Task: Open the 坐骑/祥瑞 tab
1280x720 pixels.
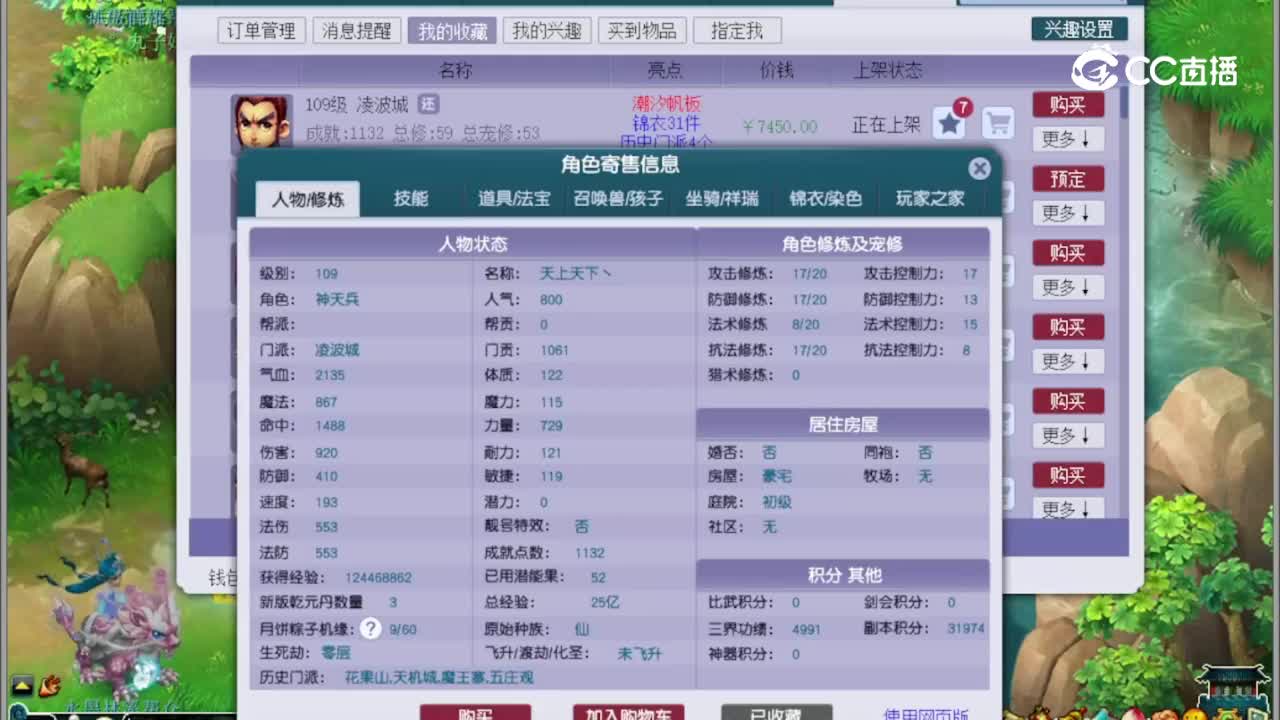Action: click(x=724, y=199)
